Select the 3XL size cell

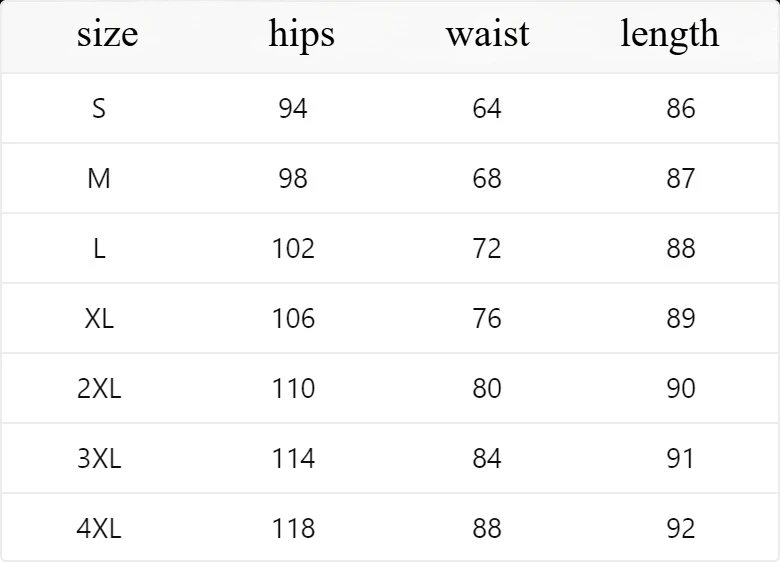point(98,458)
